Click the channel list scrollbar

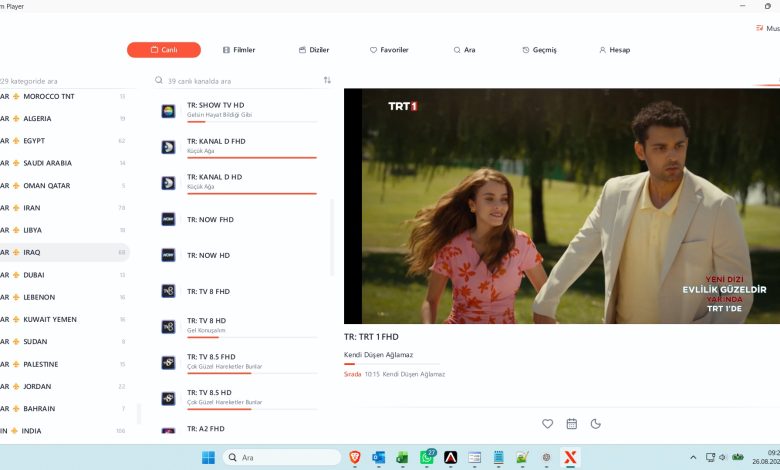[331, 237]
